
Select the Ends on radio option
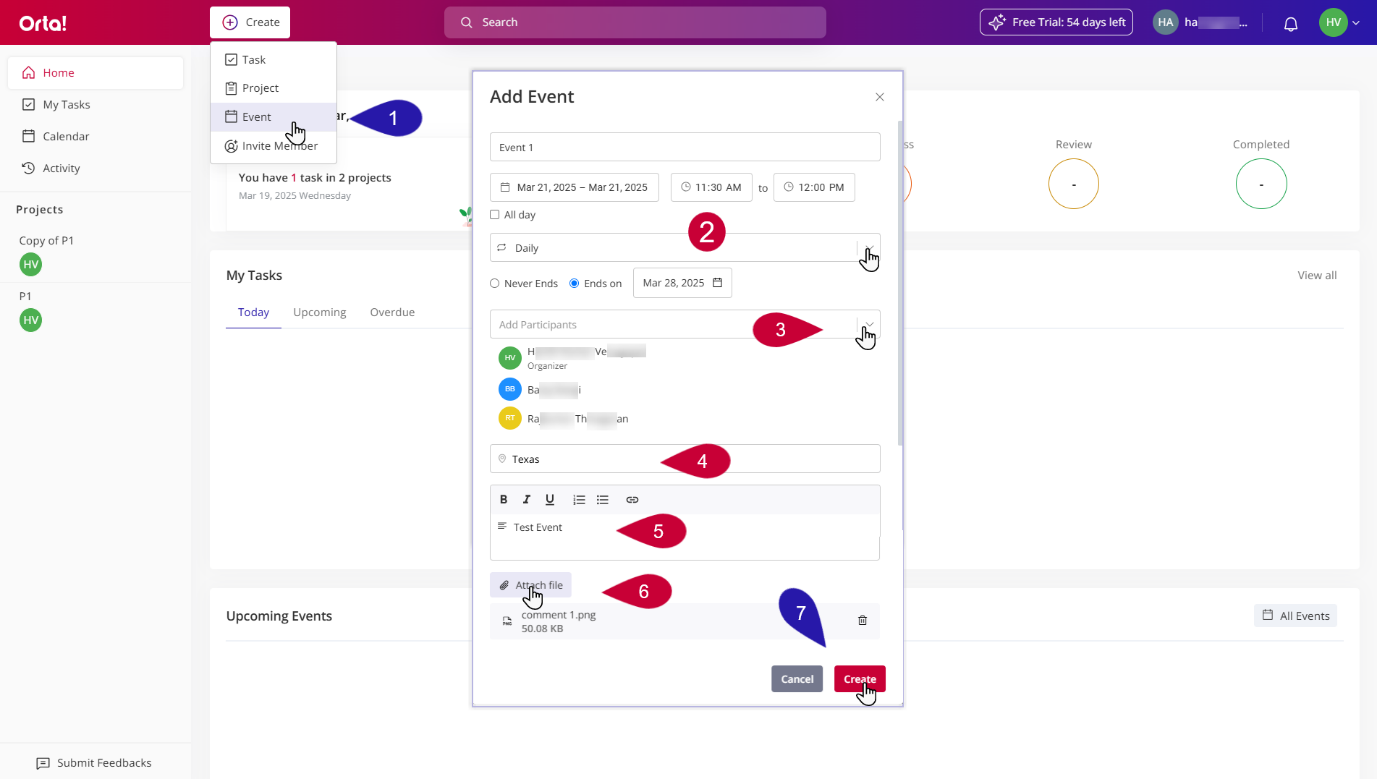tap(575, 284)
